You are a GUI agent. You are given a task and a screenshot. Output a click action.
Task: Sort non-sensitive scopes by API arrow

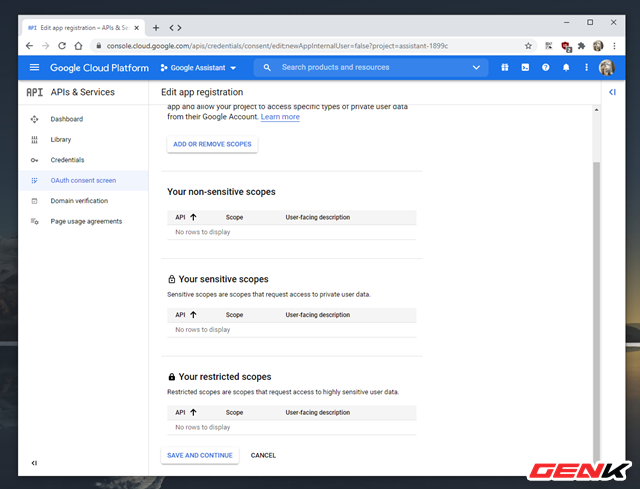click(193, 217)
